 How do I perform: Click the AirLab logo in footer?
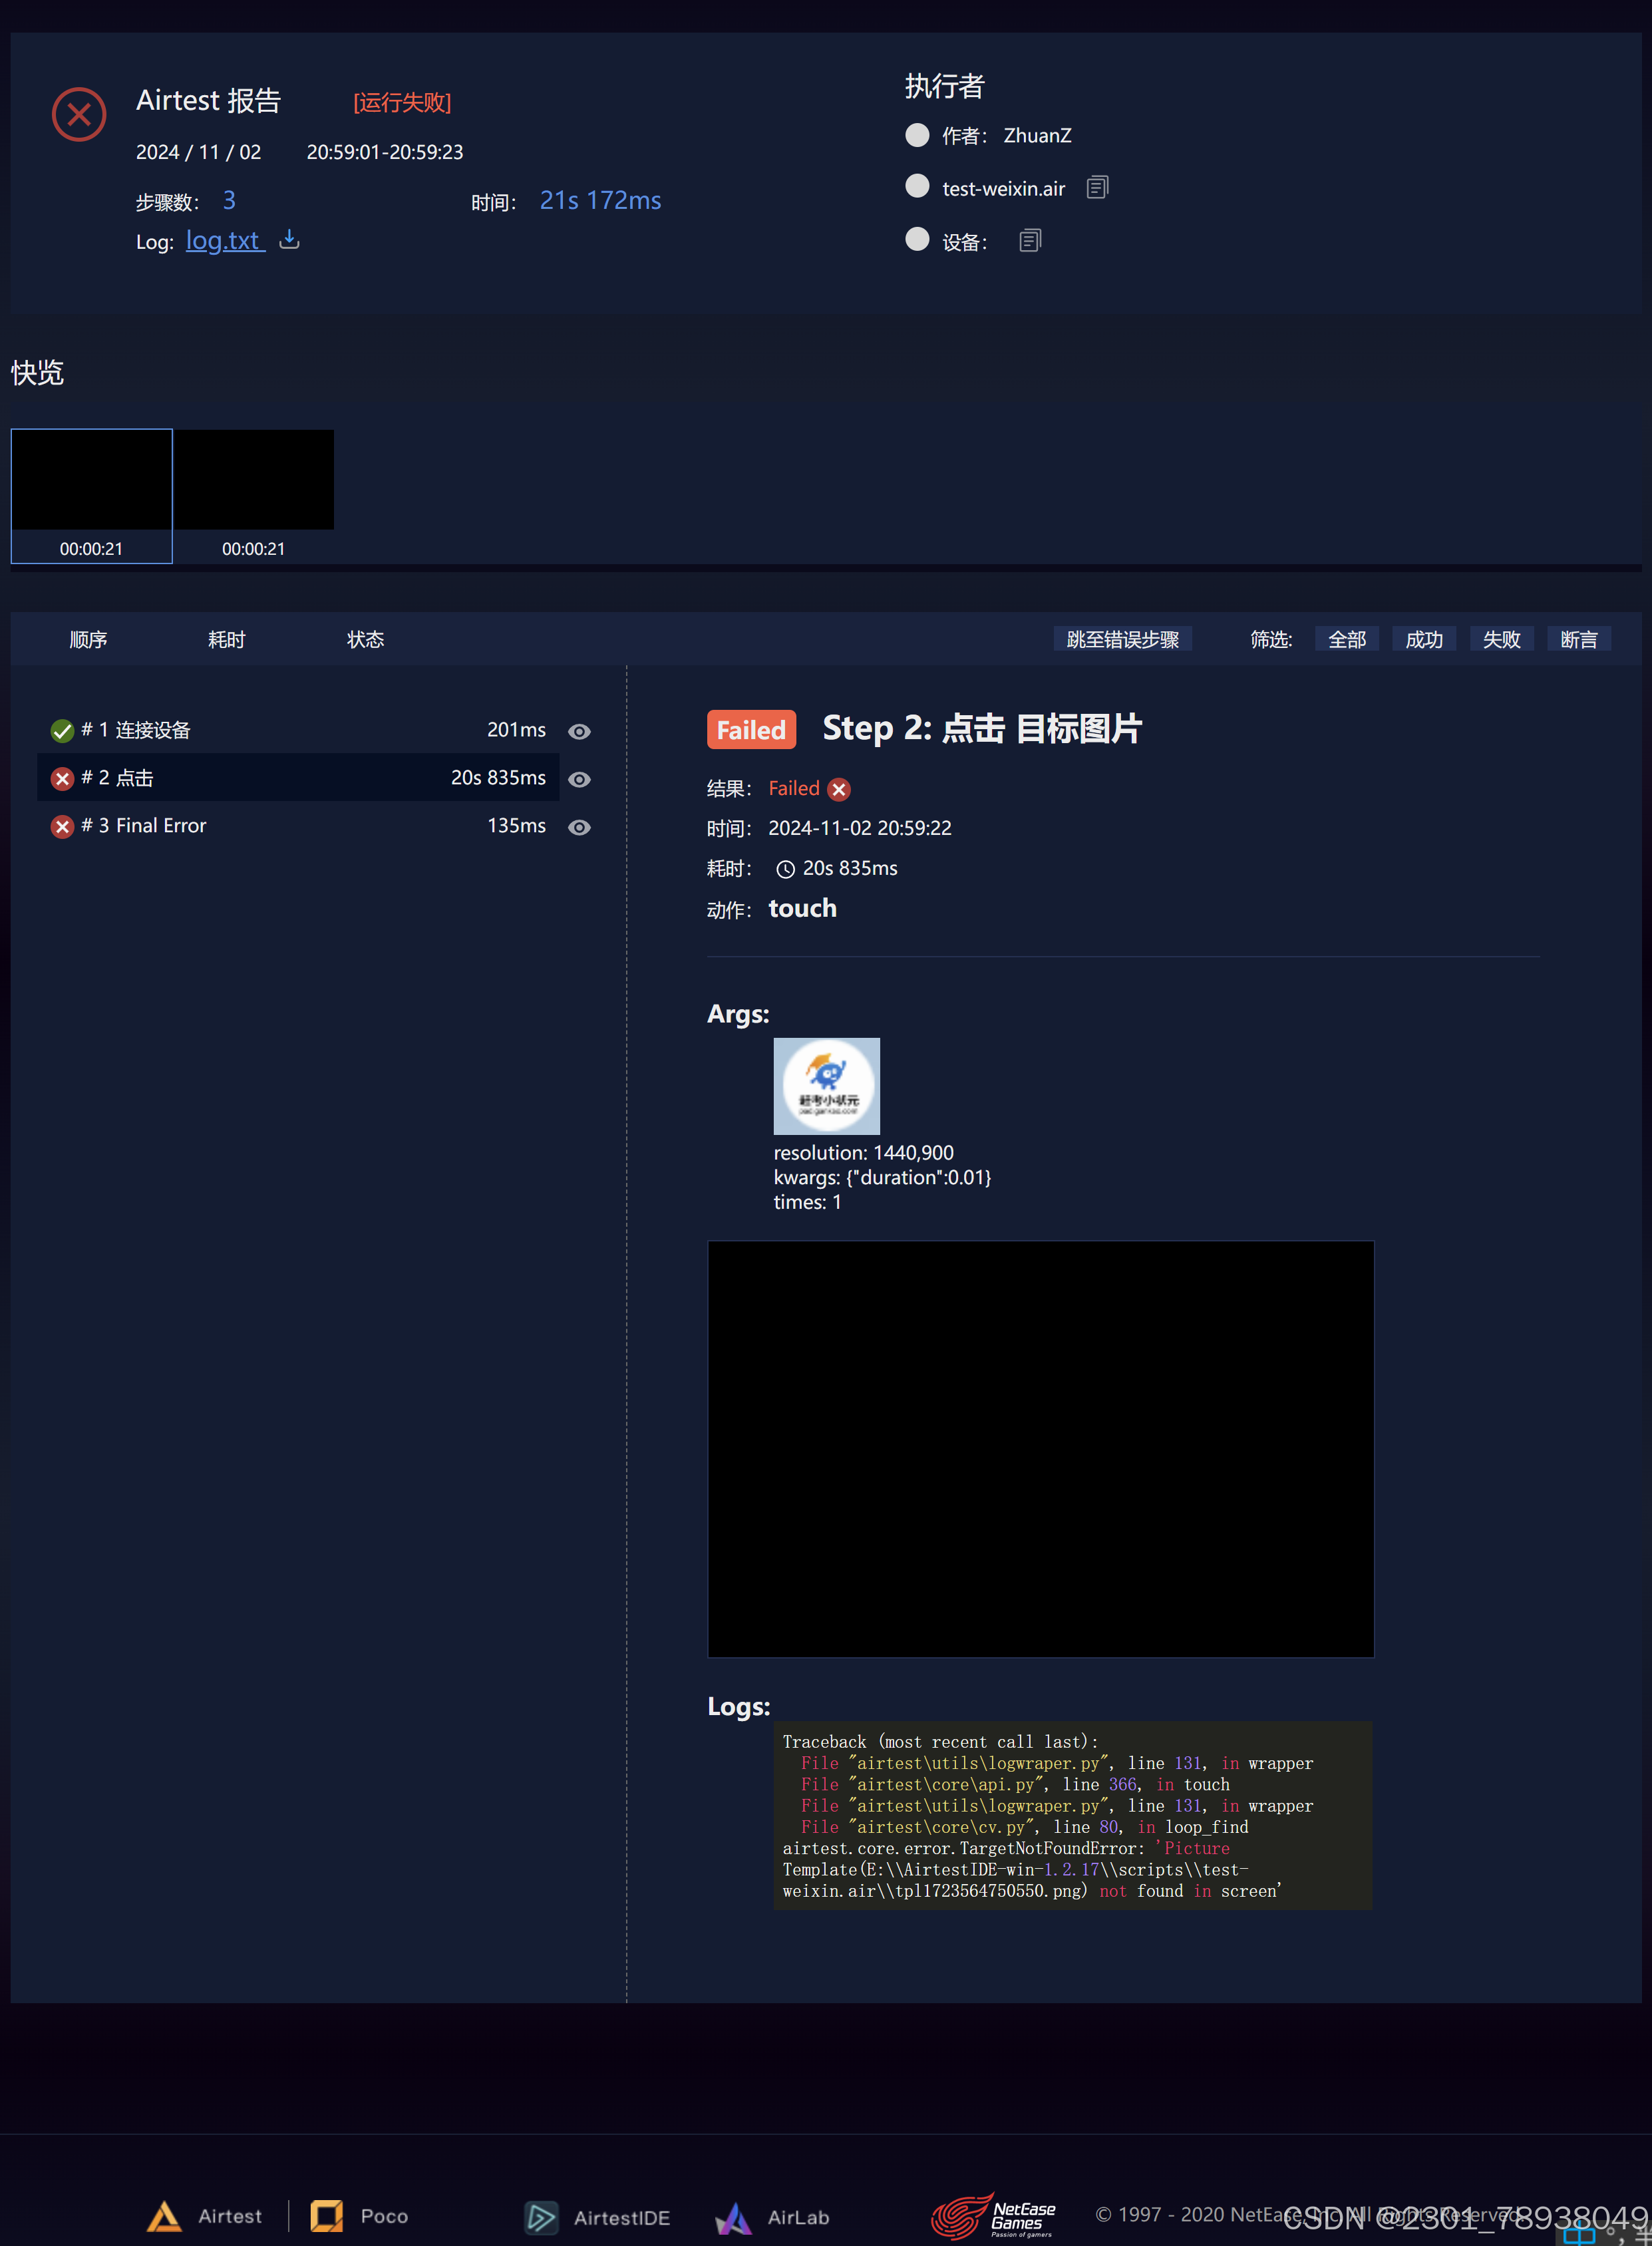(734, 2217)
